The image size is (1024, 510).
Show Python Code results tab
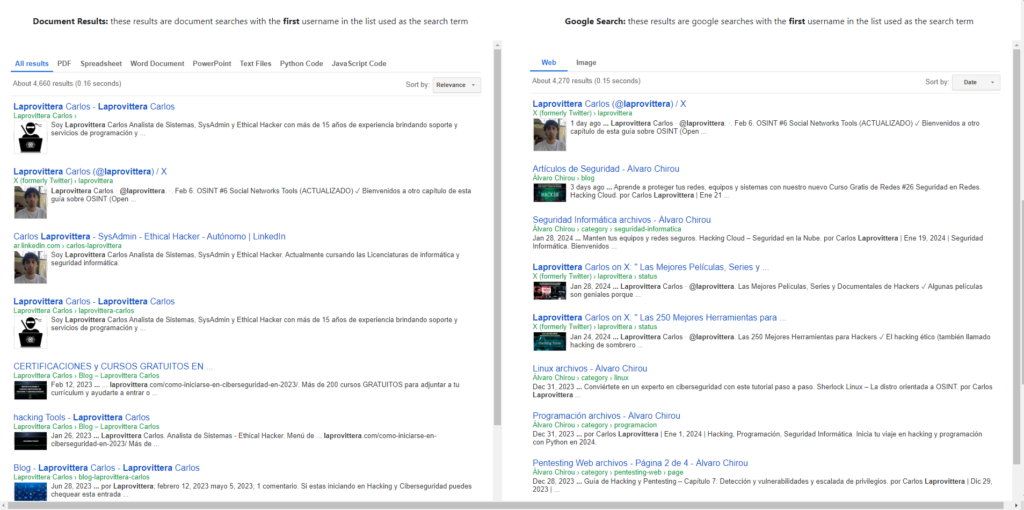pos(301,63)
